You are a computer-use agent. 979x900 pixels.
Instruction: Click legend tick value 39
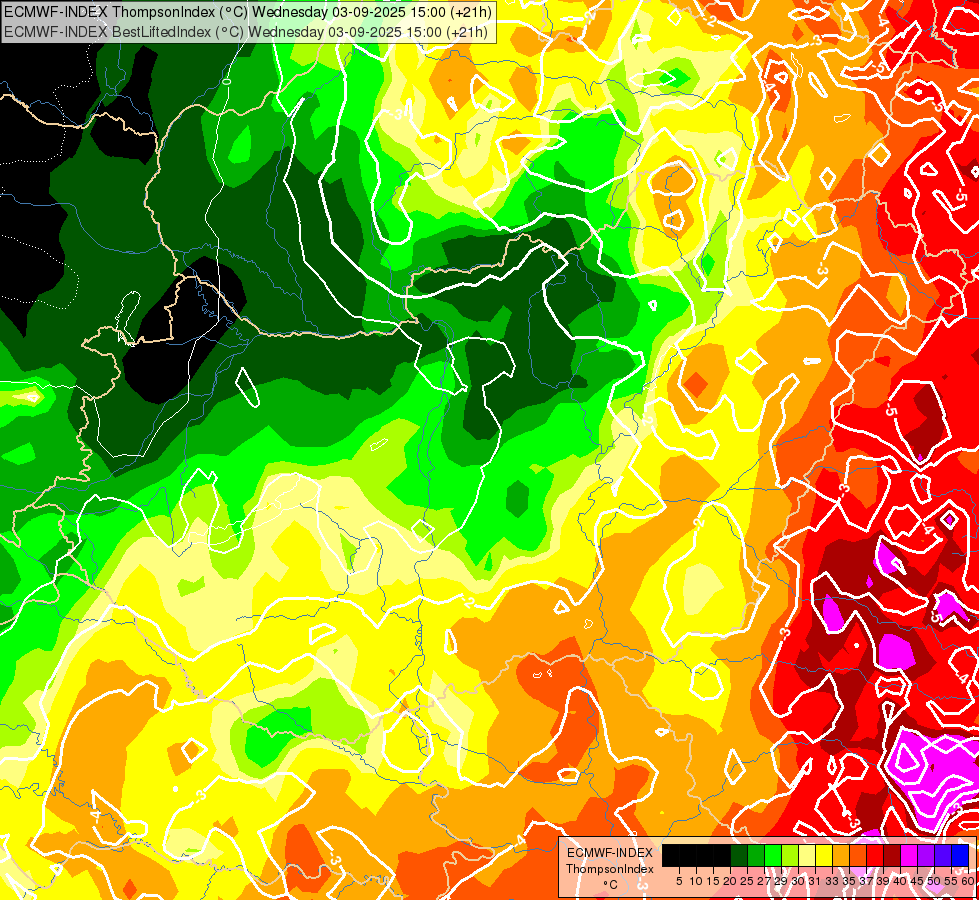tap(883, 881)
